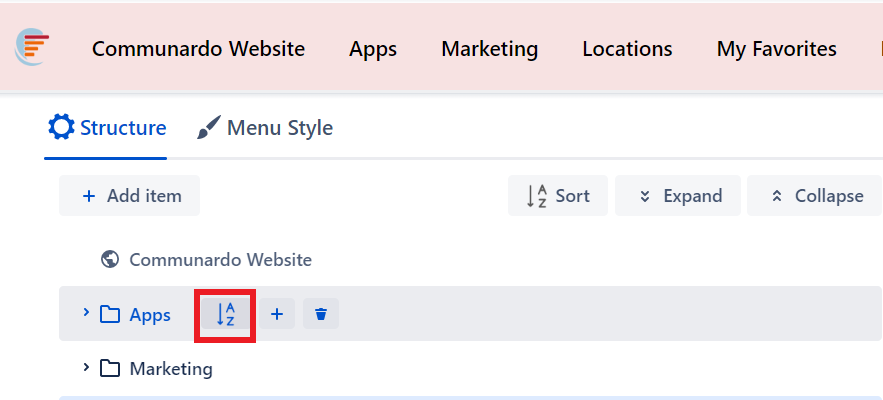Click the Add item button
The height and width of the screenshot is (400, 883).
click(130, 196)
